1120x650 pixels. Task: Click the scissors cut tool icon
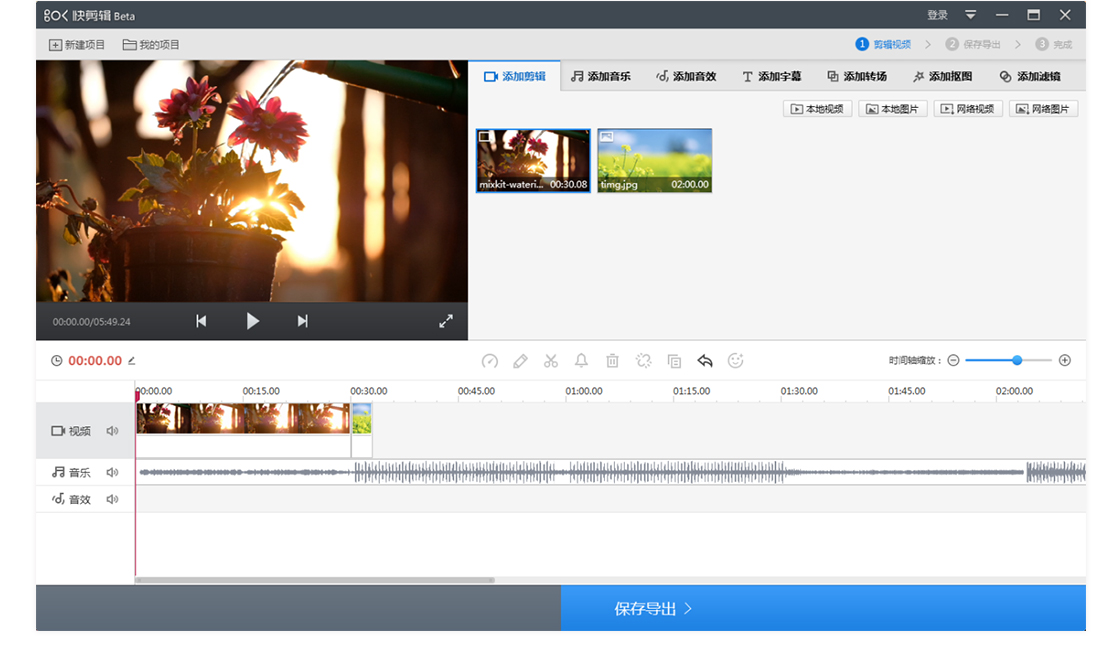point(551,361)
